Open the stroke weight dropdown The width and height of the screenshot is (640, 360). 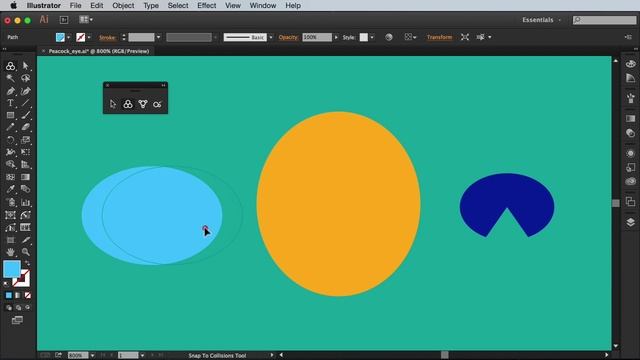click(158, 37)
